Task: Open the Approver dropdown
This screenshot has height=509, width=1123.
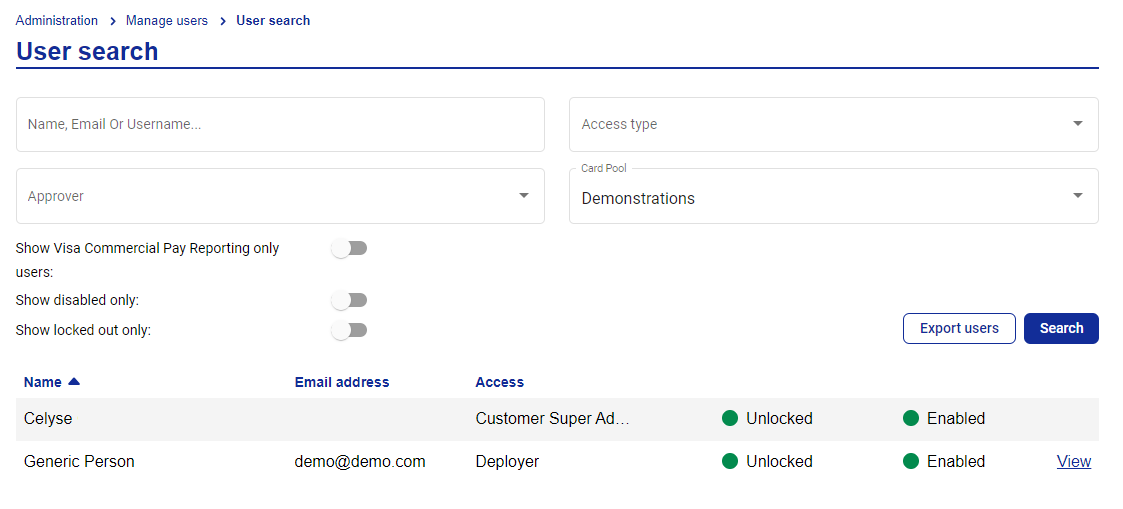Action: point(280,195)
